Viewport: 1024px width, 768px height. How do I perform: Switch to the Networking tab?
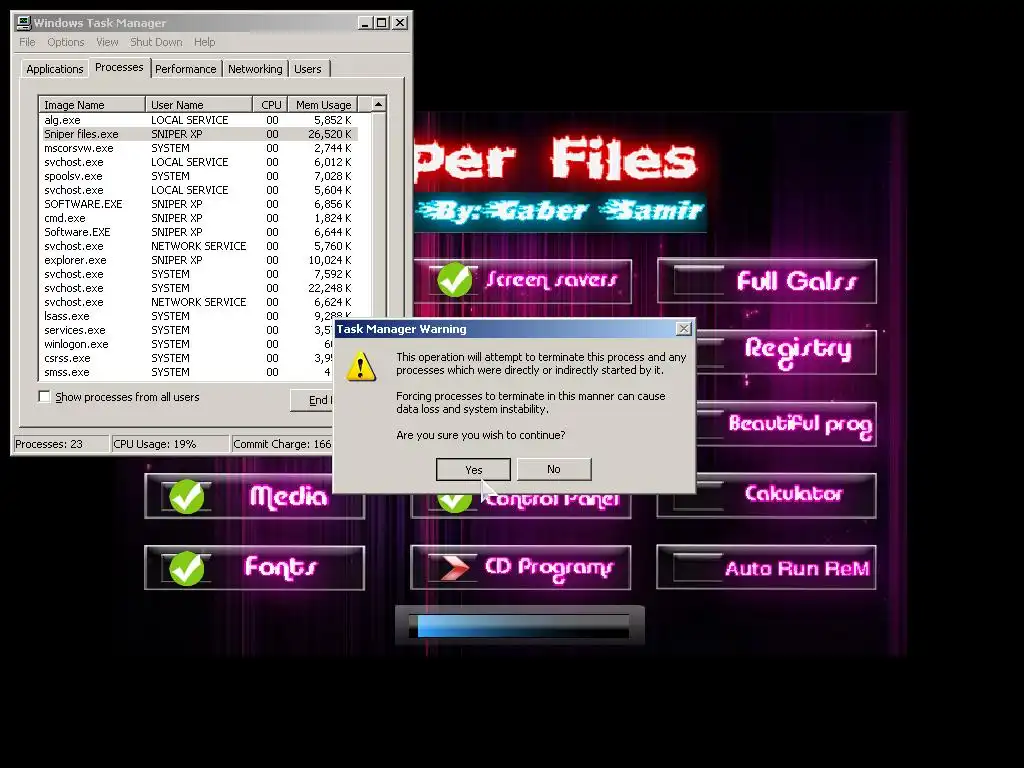(255, 69)
